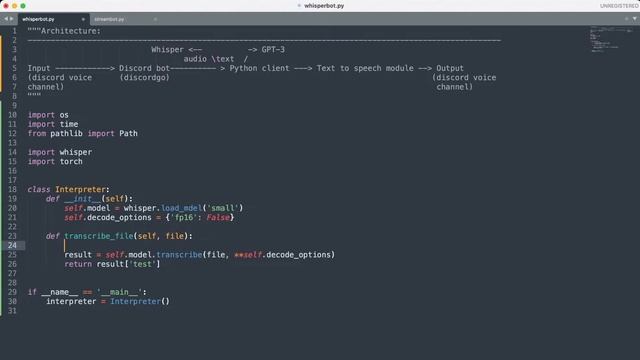Close the streambot.py tab

tap(155, 19)
